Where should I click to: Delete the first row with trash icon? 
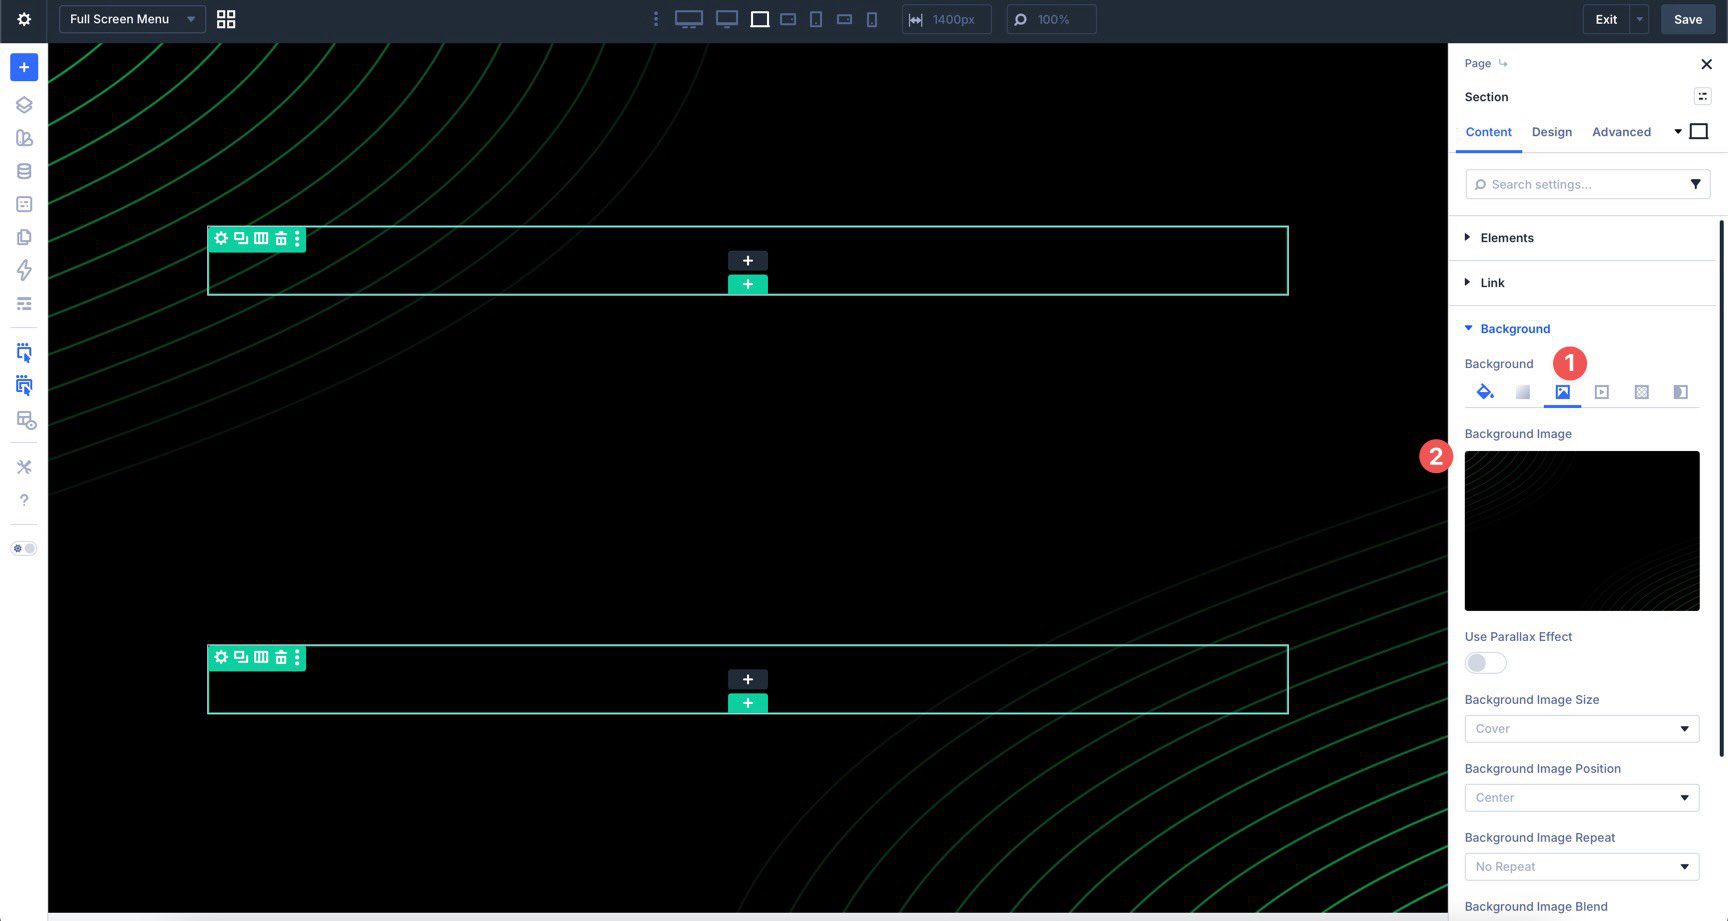(281, 238)
